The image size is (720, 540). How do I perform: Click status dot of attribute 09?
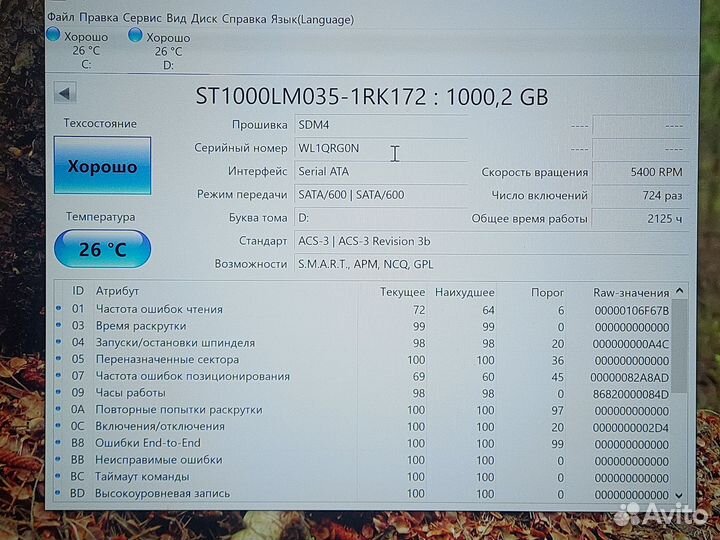(58, 392)
